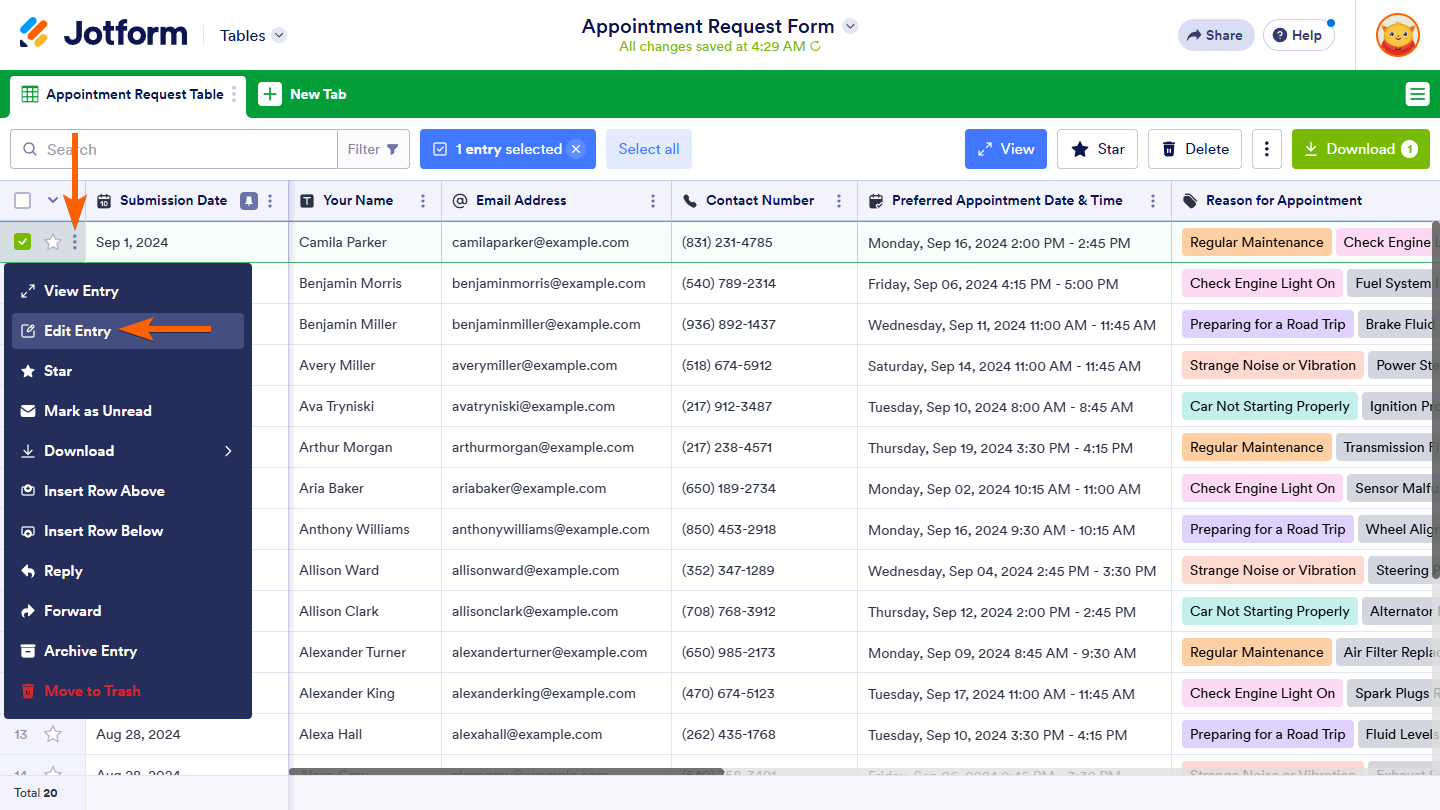Clear the 1 entry selected chip
This screenshot has height=810, width=1440.
point(576,149)
